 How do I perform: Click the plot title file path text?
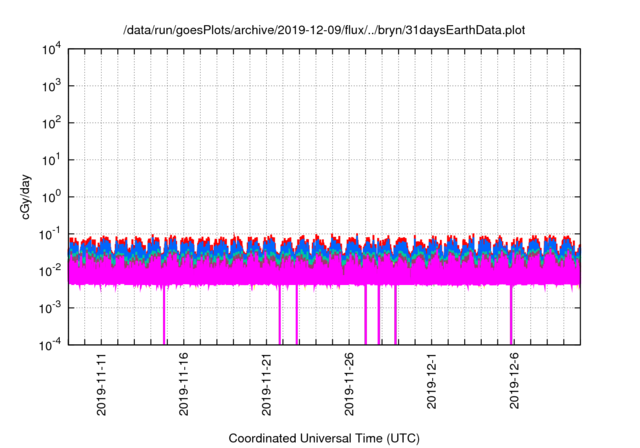324,30
